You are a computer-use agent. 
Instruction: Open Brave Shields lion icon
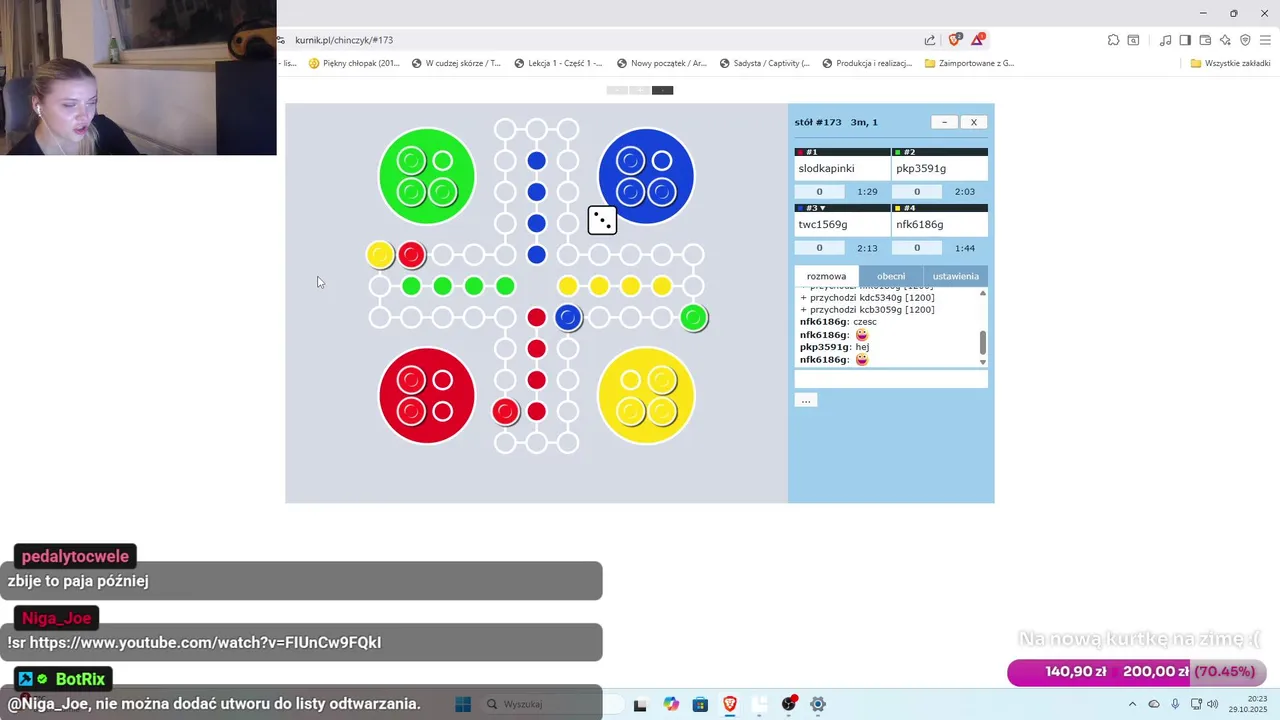(955, 40)
